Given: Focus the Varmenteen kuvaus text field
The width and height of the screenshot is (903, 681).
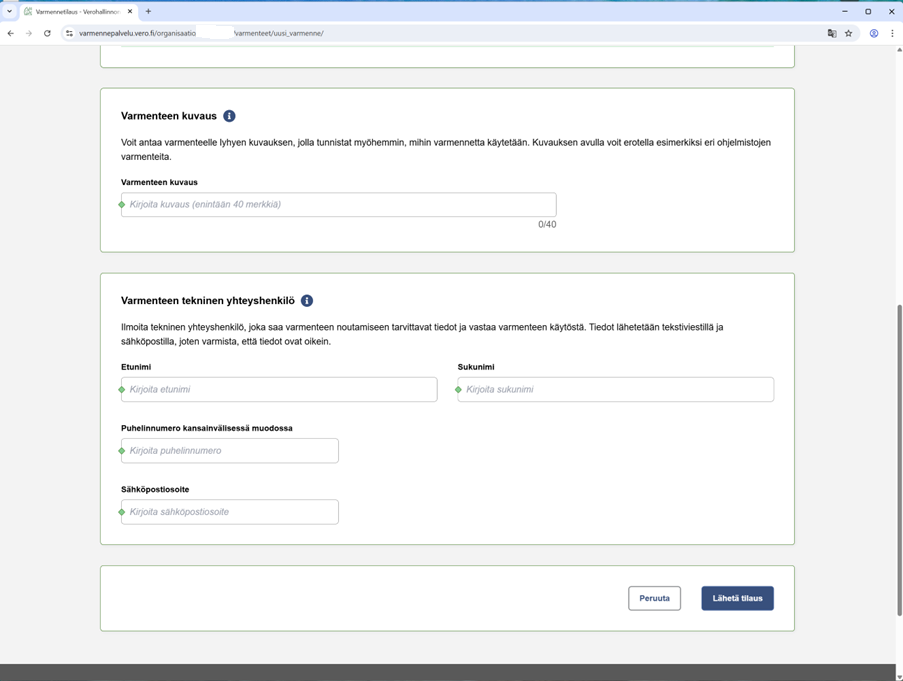Looking at the screenshot, I should click(x=338, y=205).
